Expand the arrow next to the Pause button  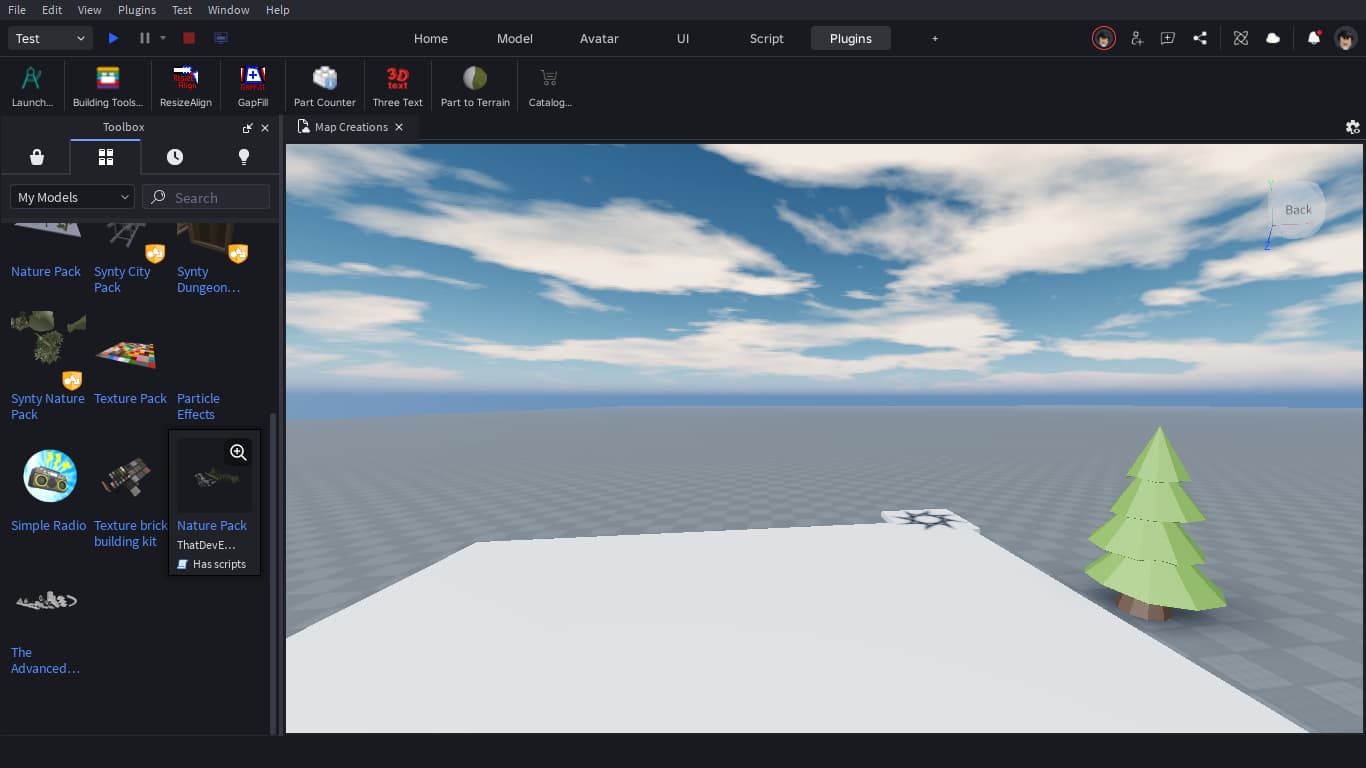[x=163, y=38]
